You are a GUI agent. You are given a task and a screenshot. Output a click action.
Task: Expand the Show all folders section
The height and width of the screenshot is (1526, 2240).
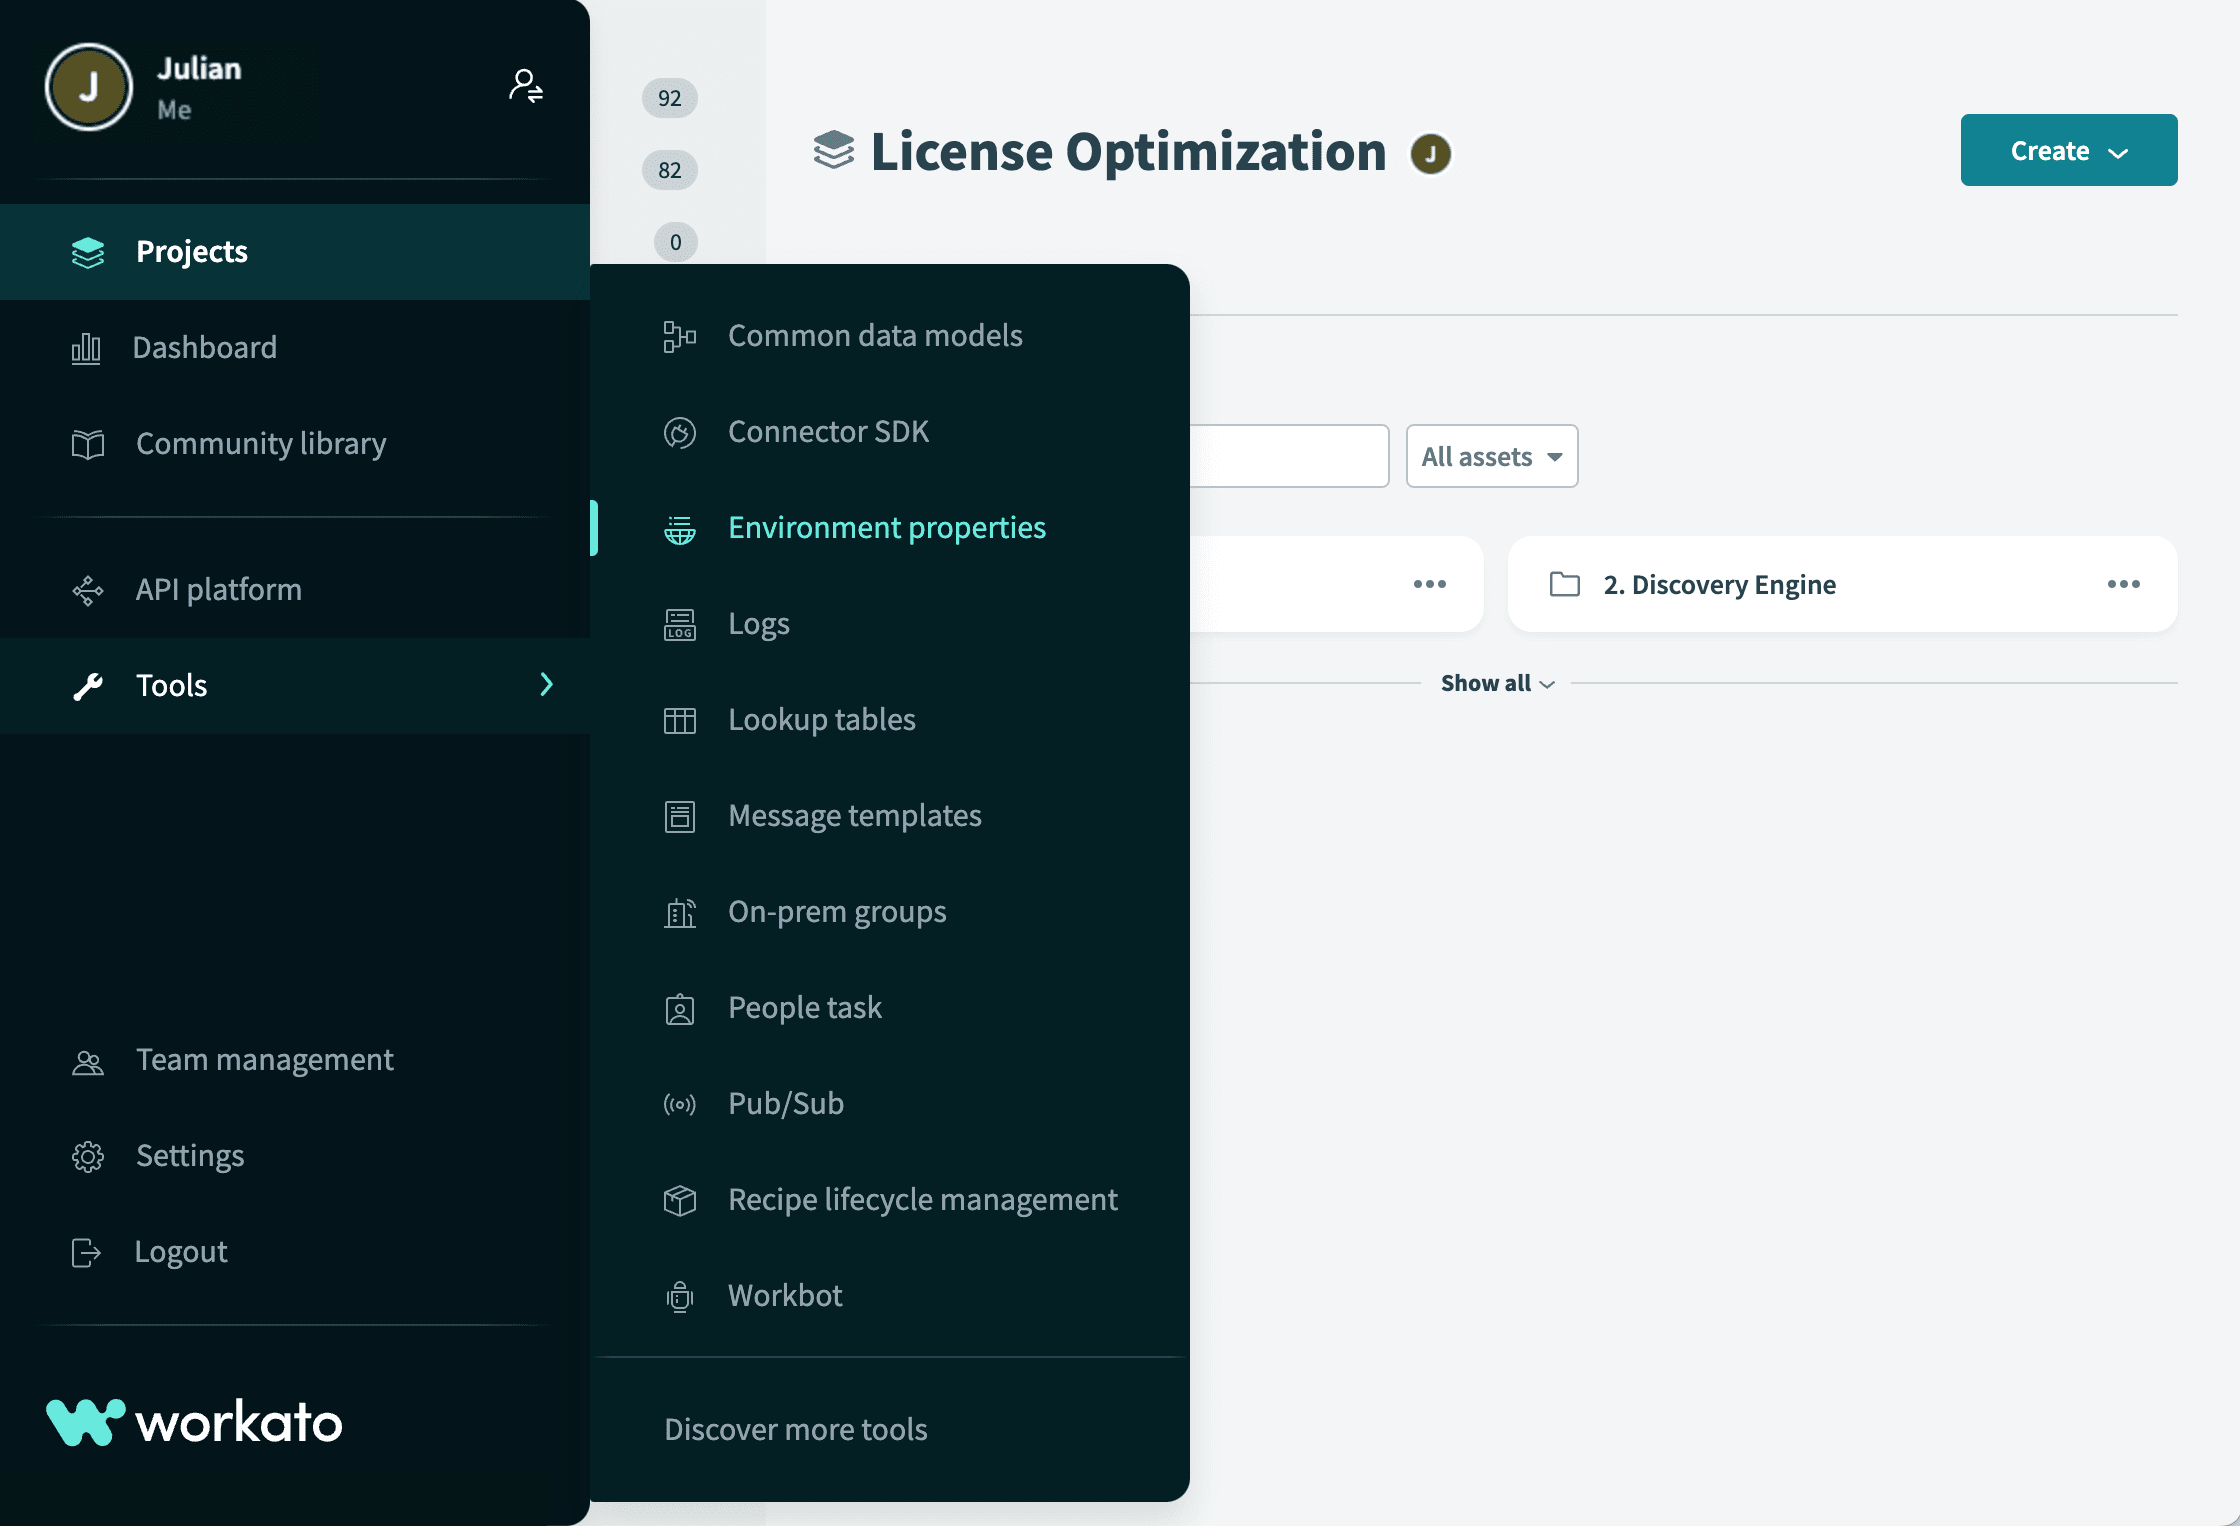[1497, 683]
